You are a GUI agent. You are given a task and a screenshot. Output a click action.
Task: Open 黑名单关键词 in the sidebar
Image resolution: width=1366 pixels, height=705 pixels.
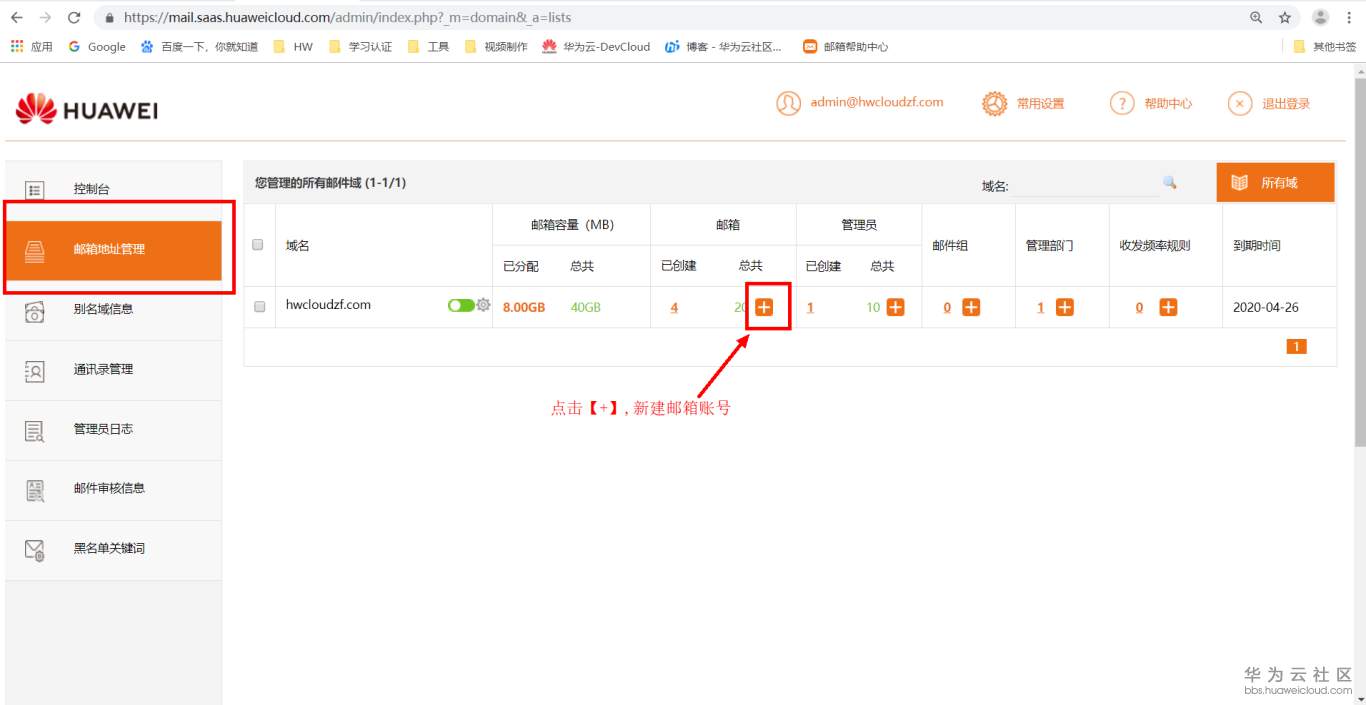click(113, 549)
